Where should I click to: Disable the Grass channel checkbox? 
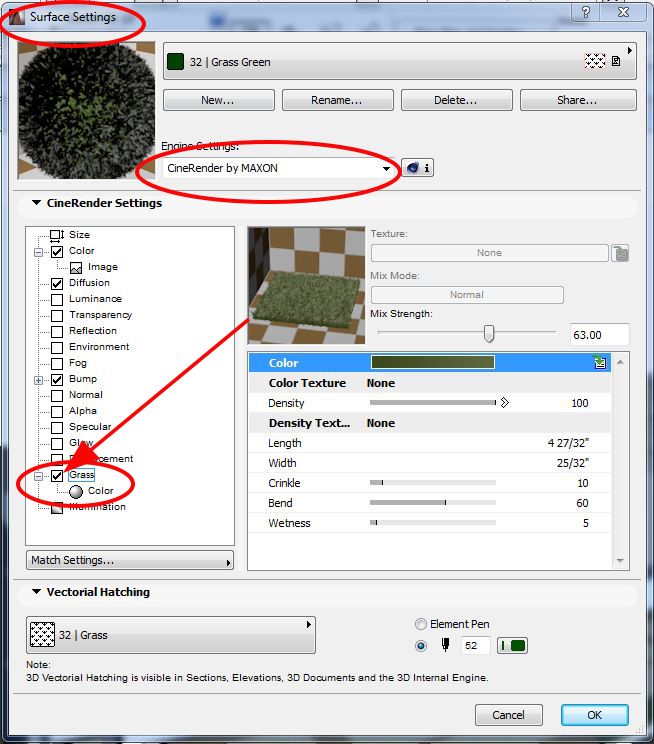(57, 476)
